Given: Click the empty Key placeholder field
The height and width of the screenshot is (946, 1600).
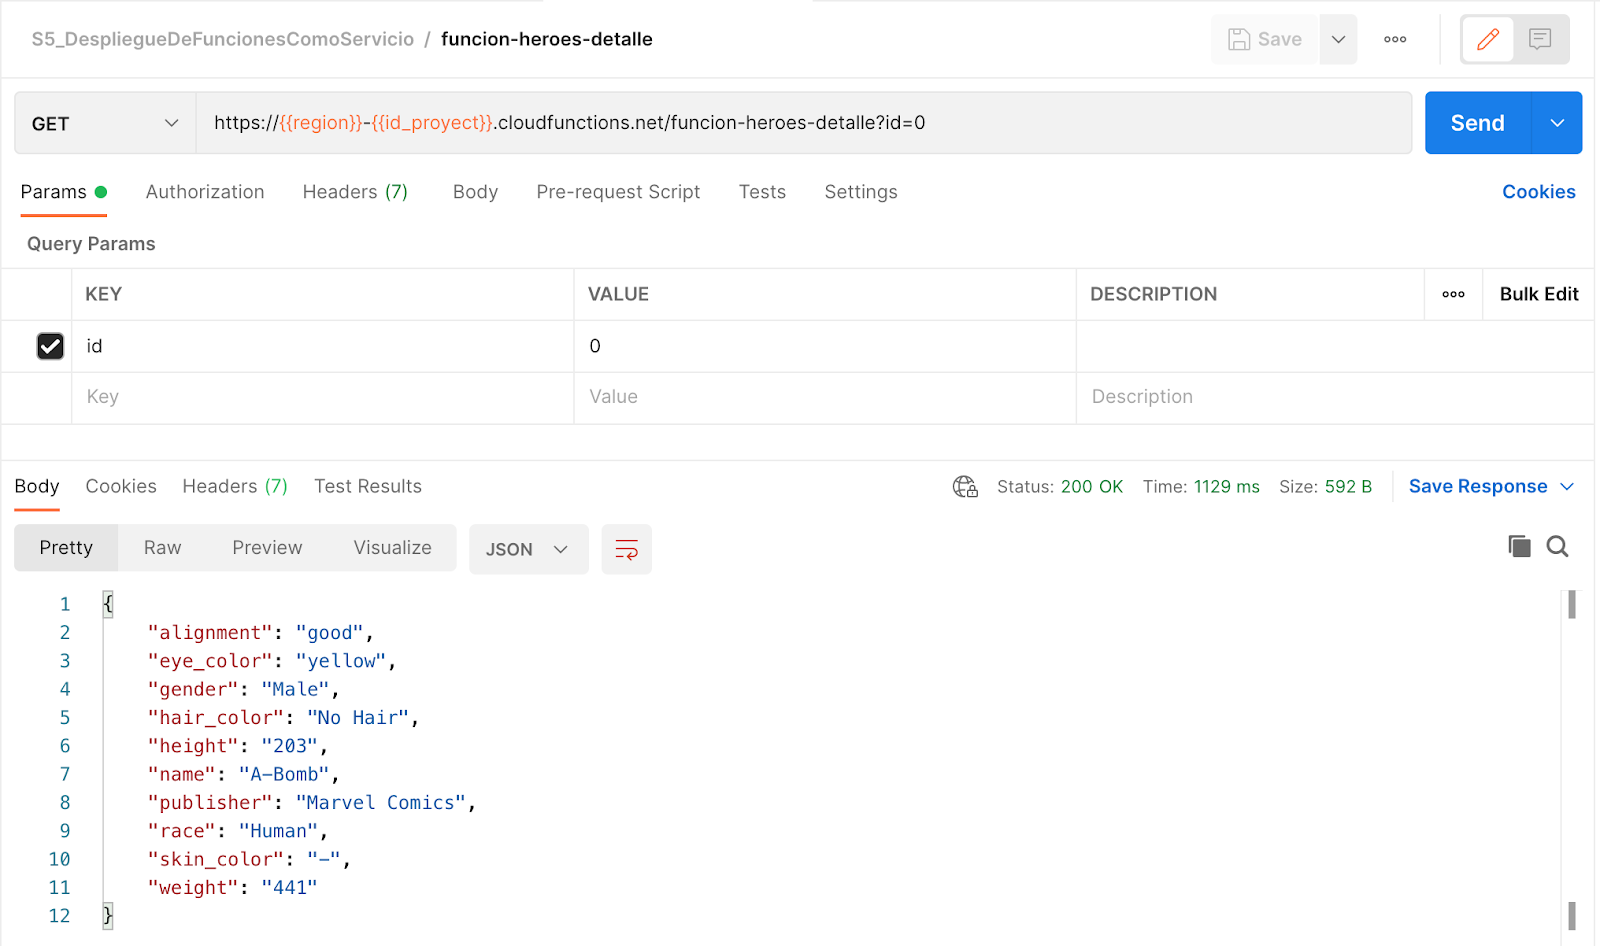Looking at the screenshot, I should click(x=322, y=397).
